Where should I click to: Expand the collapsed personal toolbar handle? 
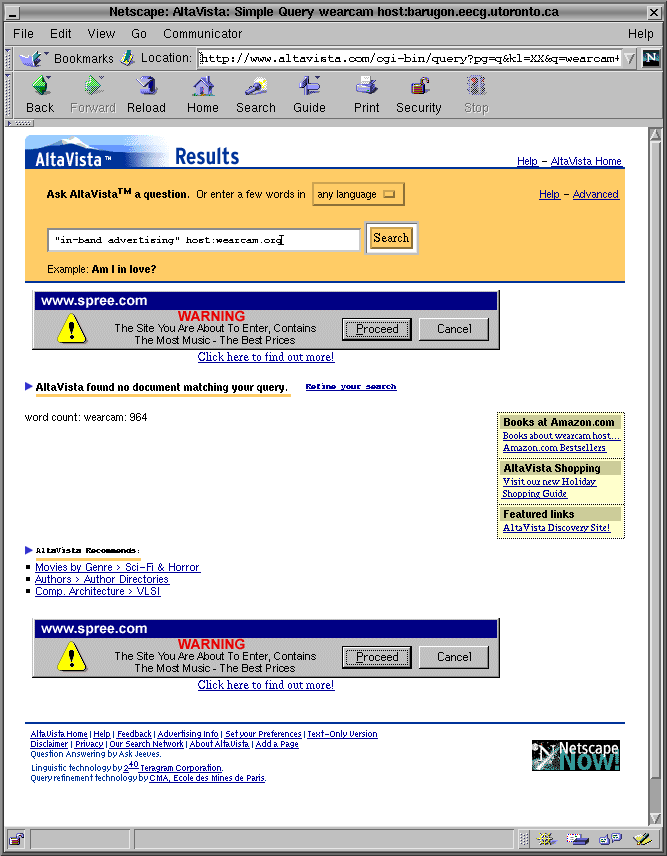(x=20, y=123)
